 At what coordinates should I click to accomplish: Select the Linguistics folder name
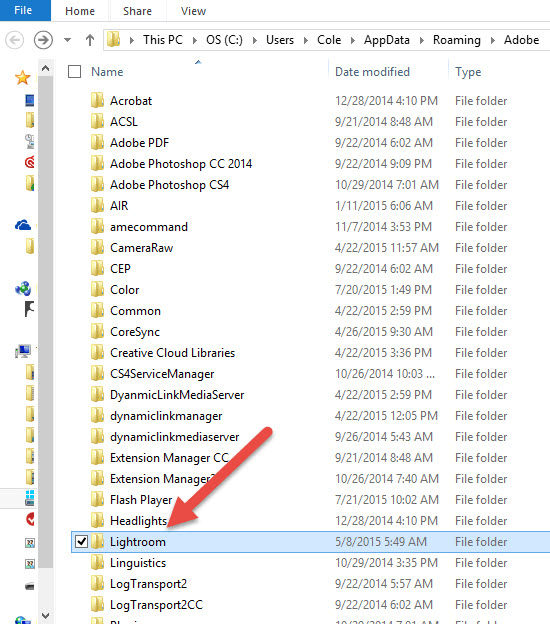[x=138, y=563]
